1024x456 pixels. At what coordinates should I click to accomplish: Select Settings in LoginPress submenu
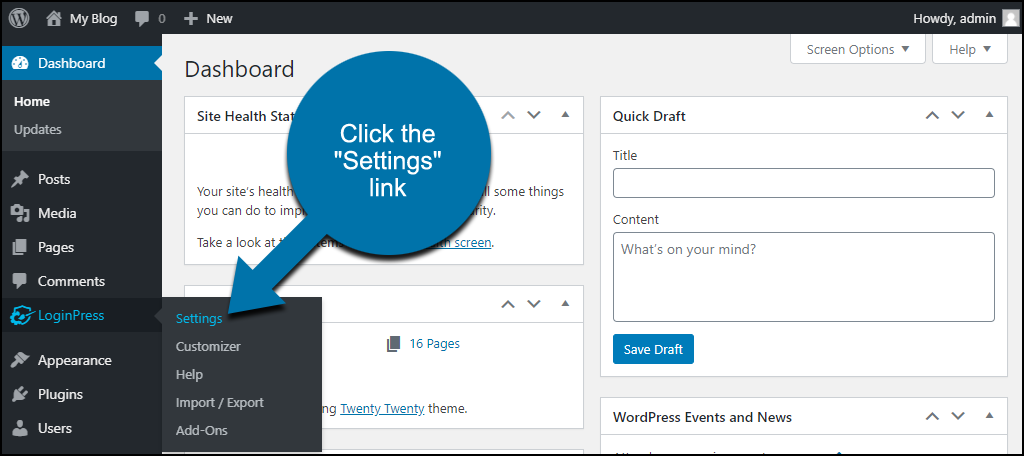(199, 318)
